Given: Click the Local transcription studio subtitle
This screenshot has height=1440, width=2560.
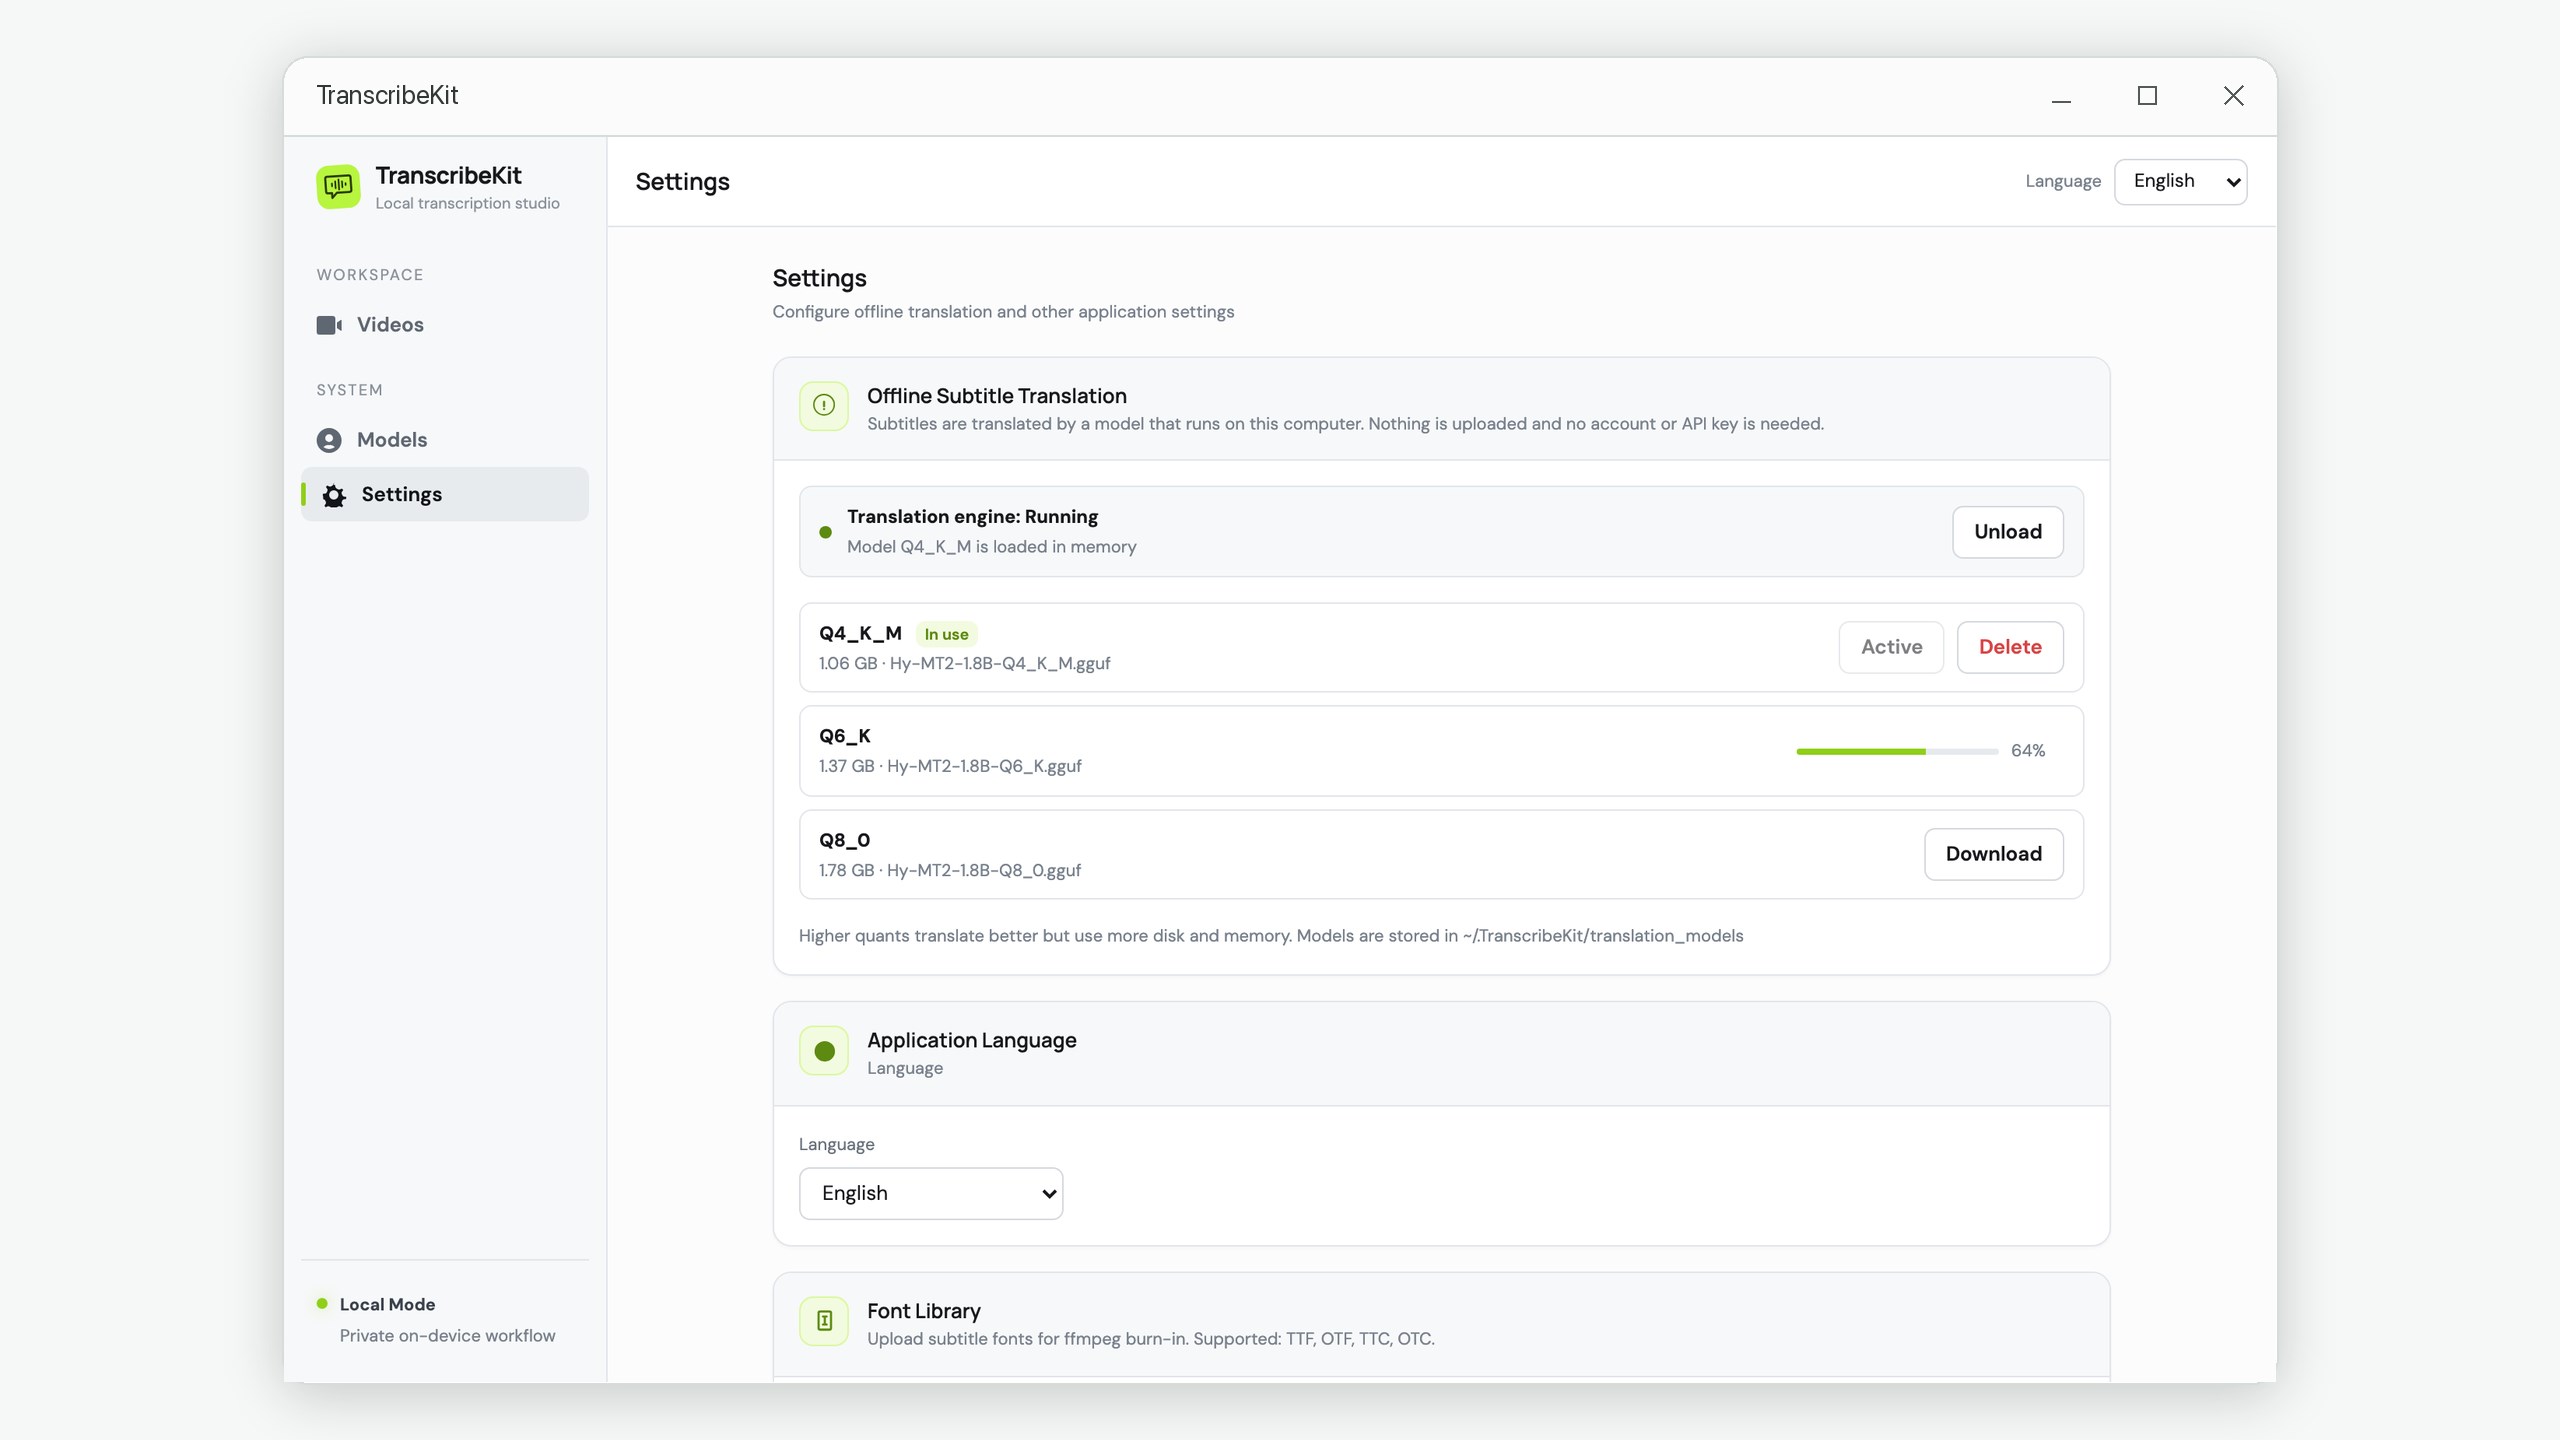Looking at the screenshot, I should pyautogui.click(x=467, y=203).
